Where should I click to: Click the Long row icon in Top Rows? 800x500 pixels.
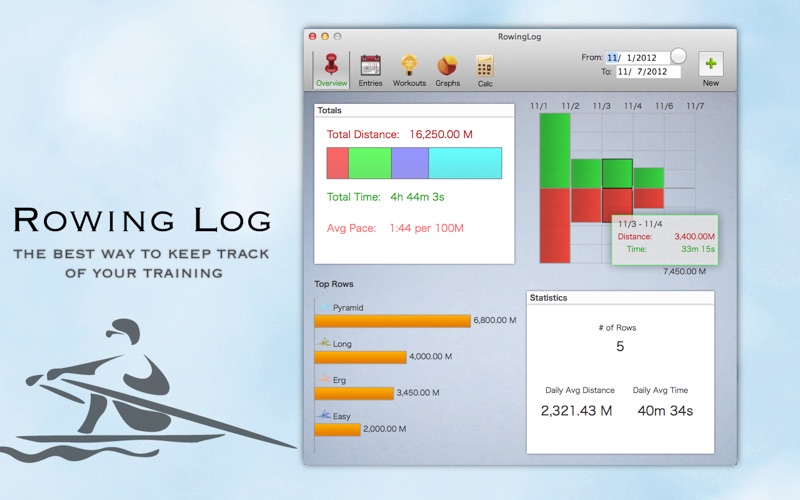tap(323, 343)
